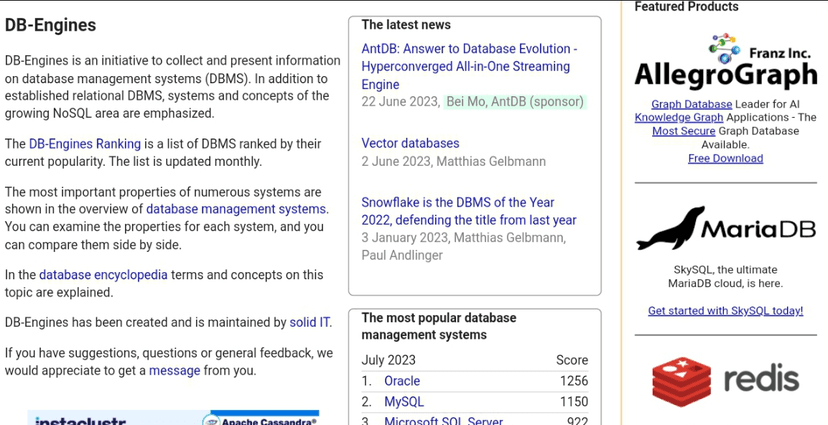Visit the solid IT link
The image size is (828, 425).
pos(310,322)
